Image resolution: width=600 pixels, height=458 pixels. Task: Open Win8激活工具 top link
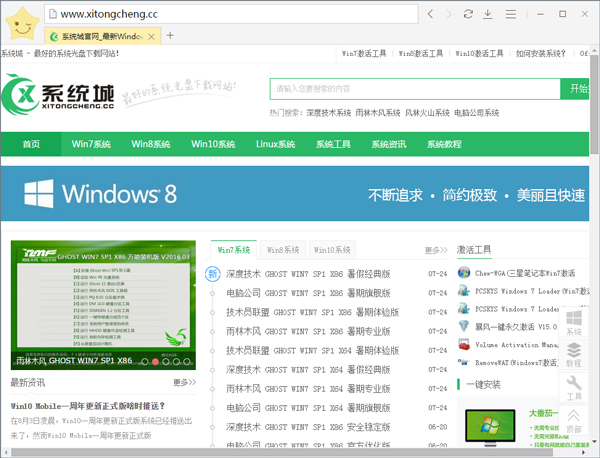pyautogui.click(x=421, y=54)
